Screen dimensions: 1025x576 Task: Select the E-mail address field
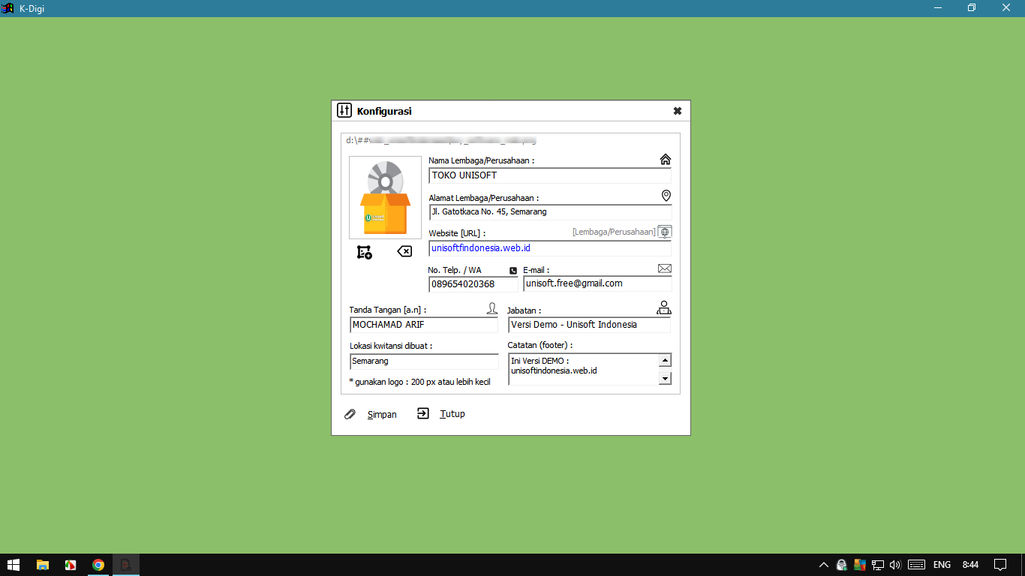click(x=596, y=284)
